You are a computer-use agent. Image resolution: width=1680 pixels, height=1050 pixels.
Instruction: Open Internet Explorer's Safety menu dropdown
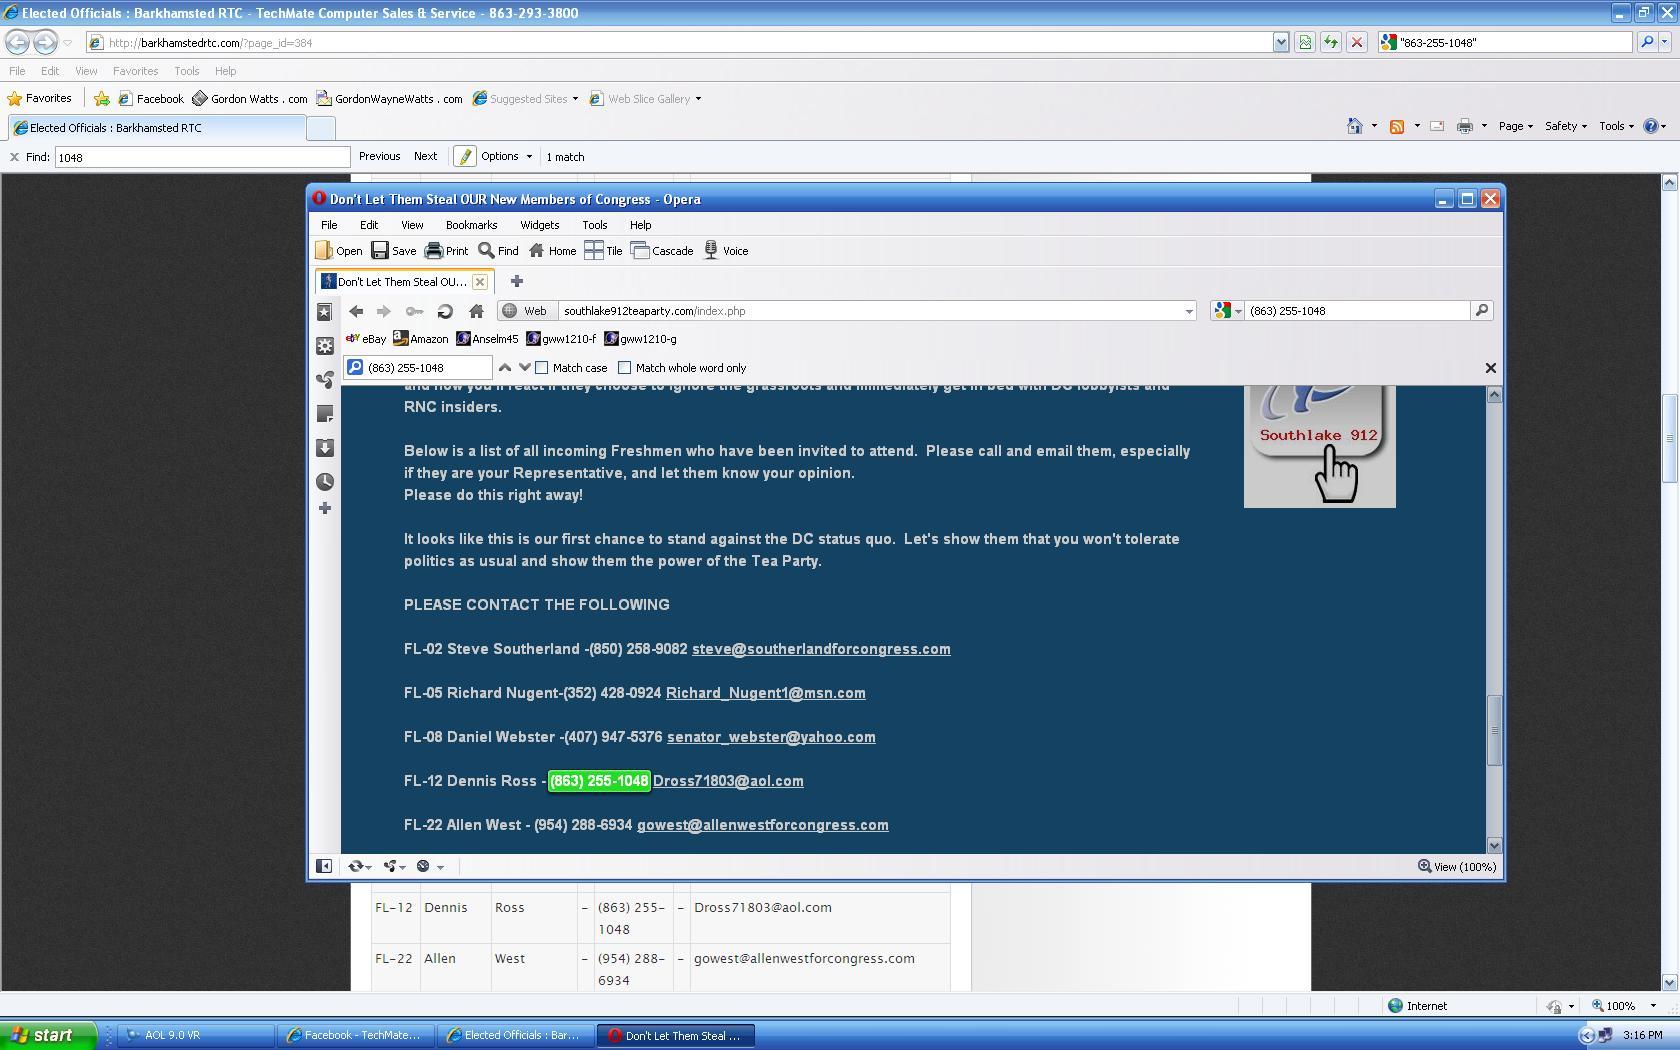coord(1566,126)
